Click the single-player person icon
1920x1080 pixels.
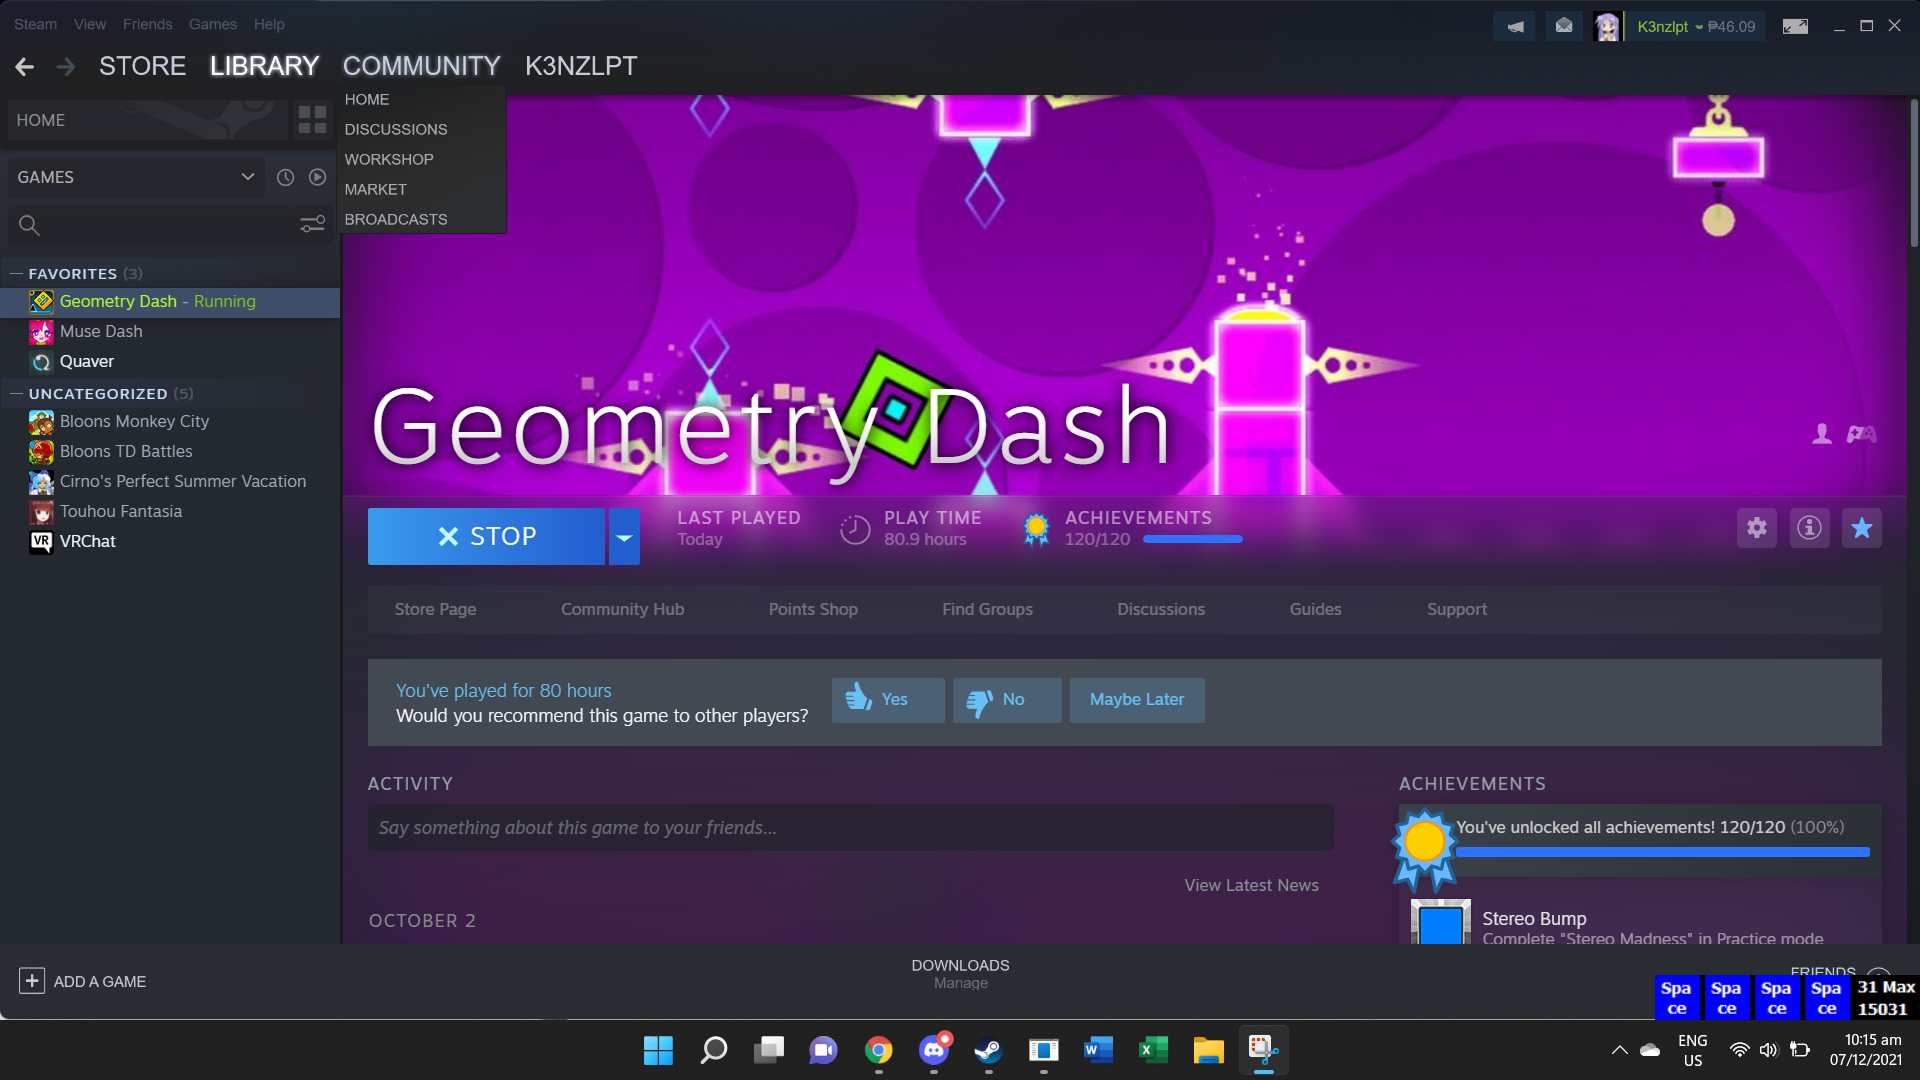click(x=1822, y=433)
